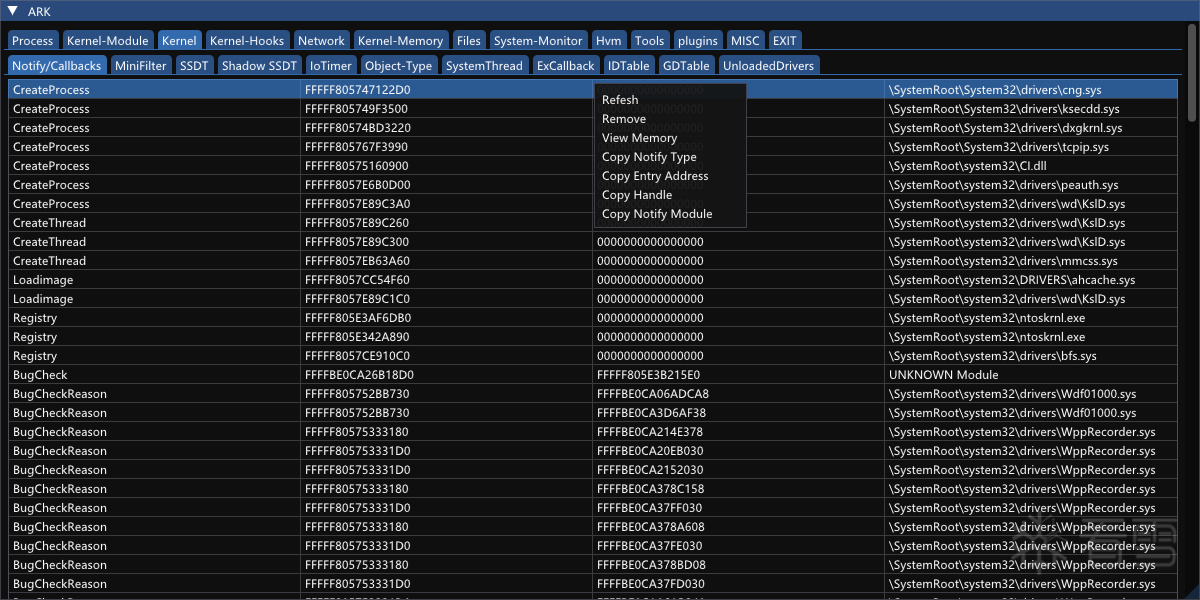Select address FFFFF8057E89C260 CreateThread row
Image resolution: width=1200 pixels, height=600 pixels.
coord(593,223)
